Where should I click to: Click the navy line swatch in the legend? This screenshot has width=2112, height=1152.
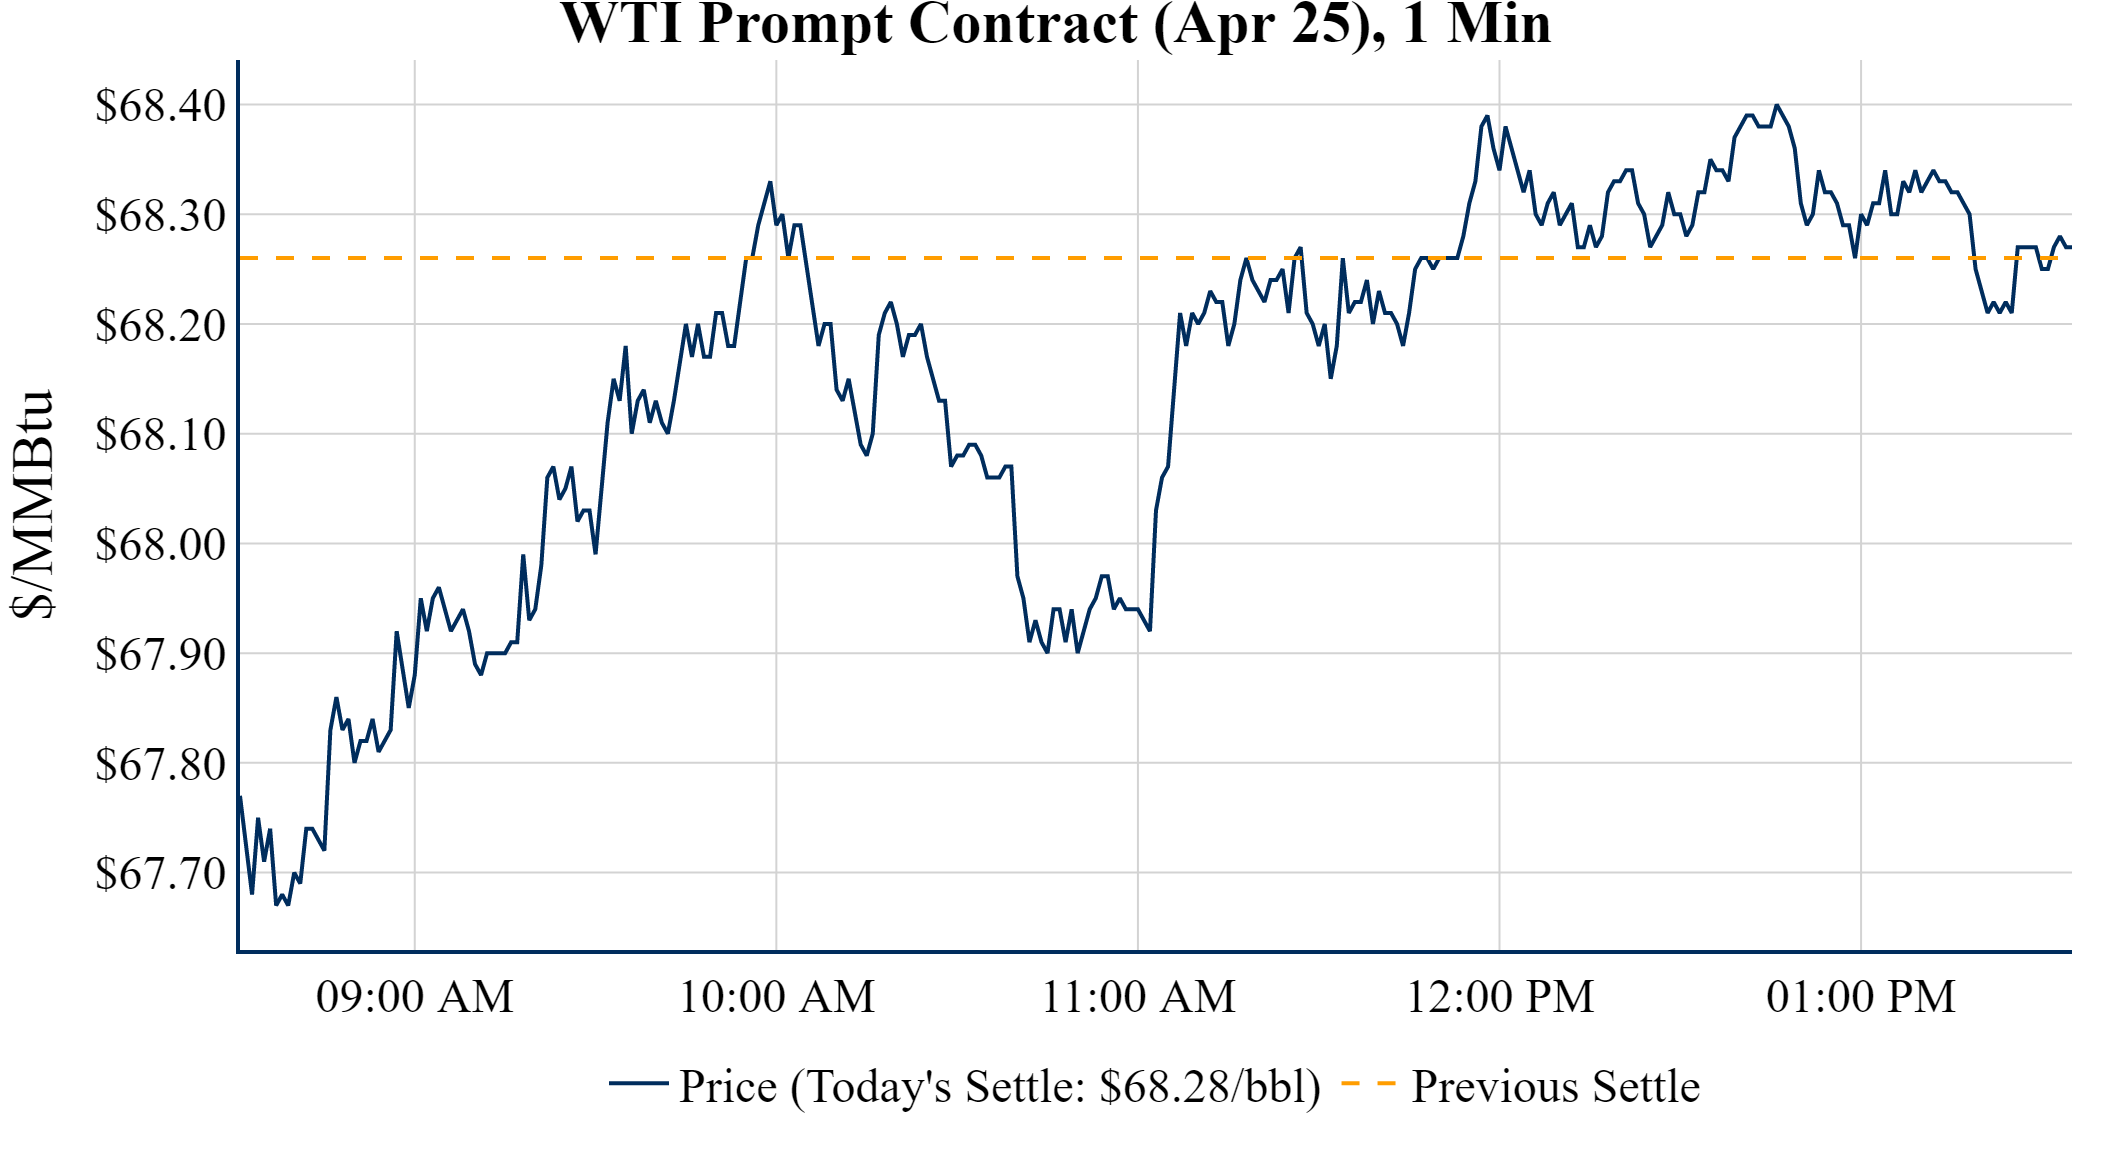(x=638, y=1083)
